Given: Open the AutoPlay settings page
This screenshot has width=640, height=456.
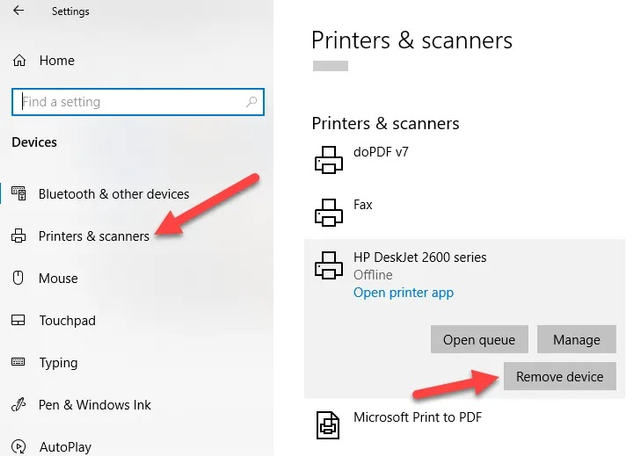Looking at the screenshot, I should tap(66, 447).
